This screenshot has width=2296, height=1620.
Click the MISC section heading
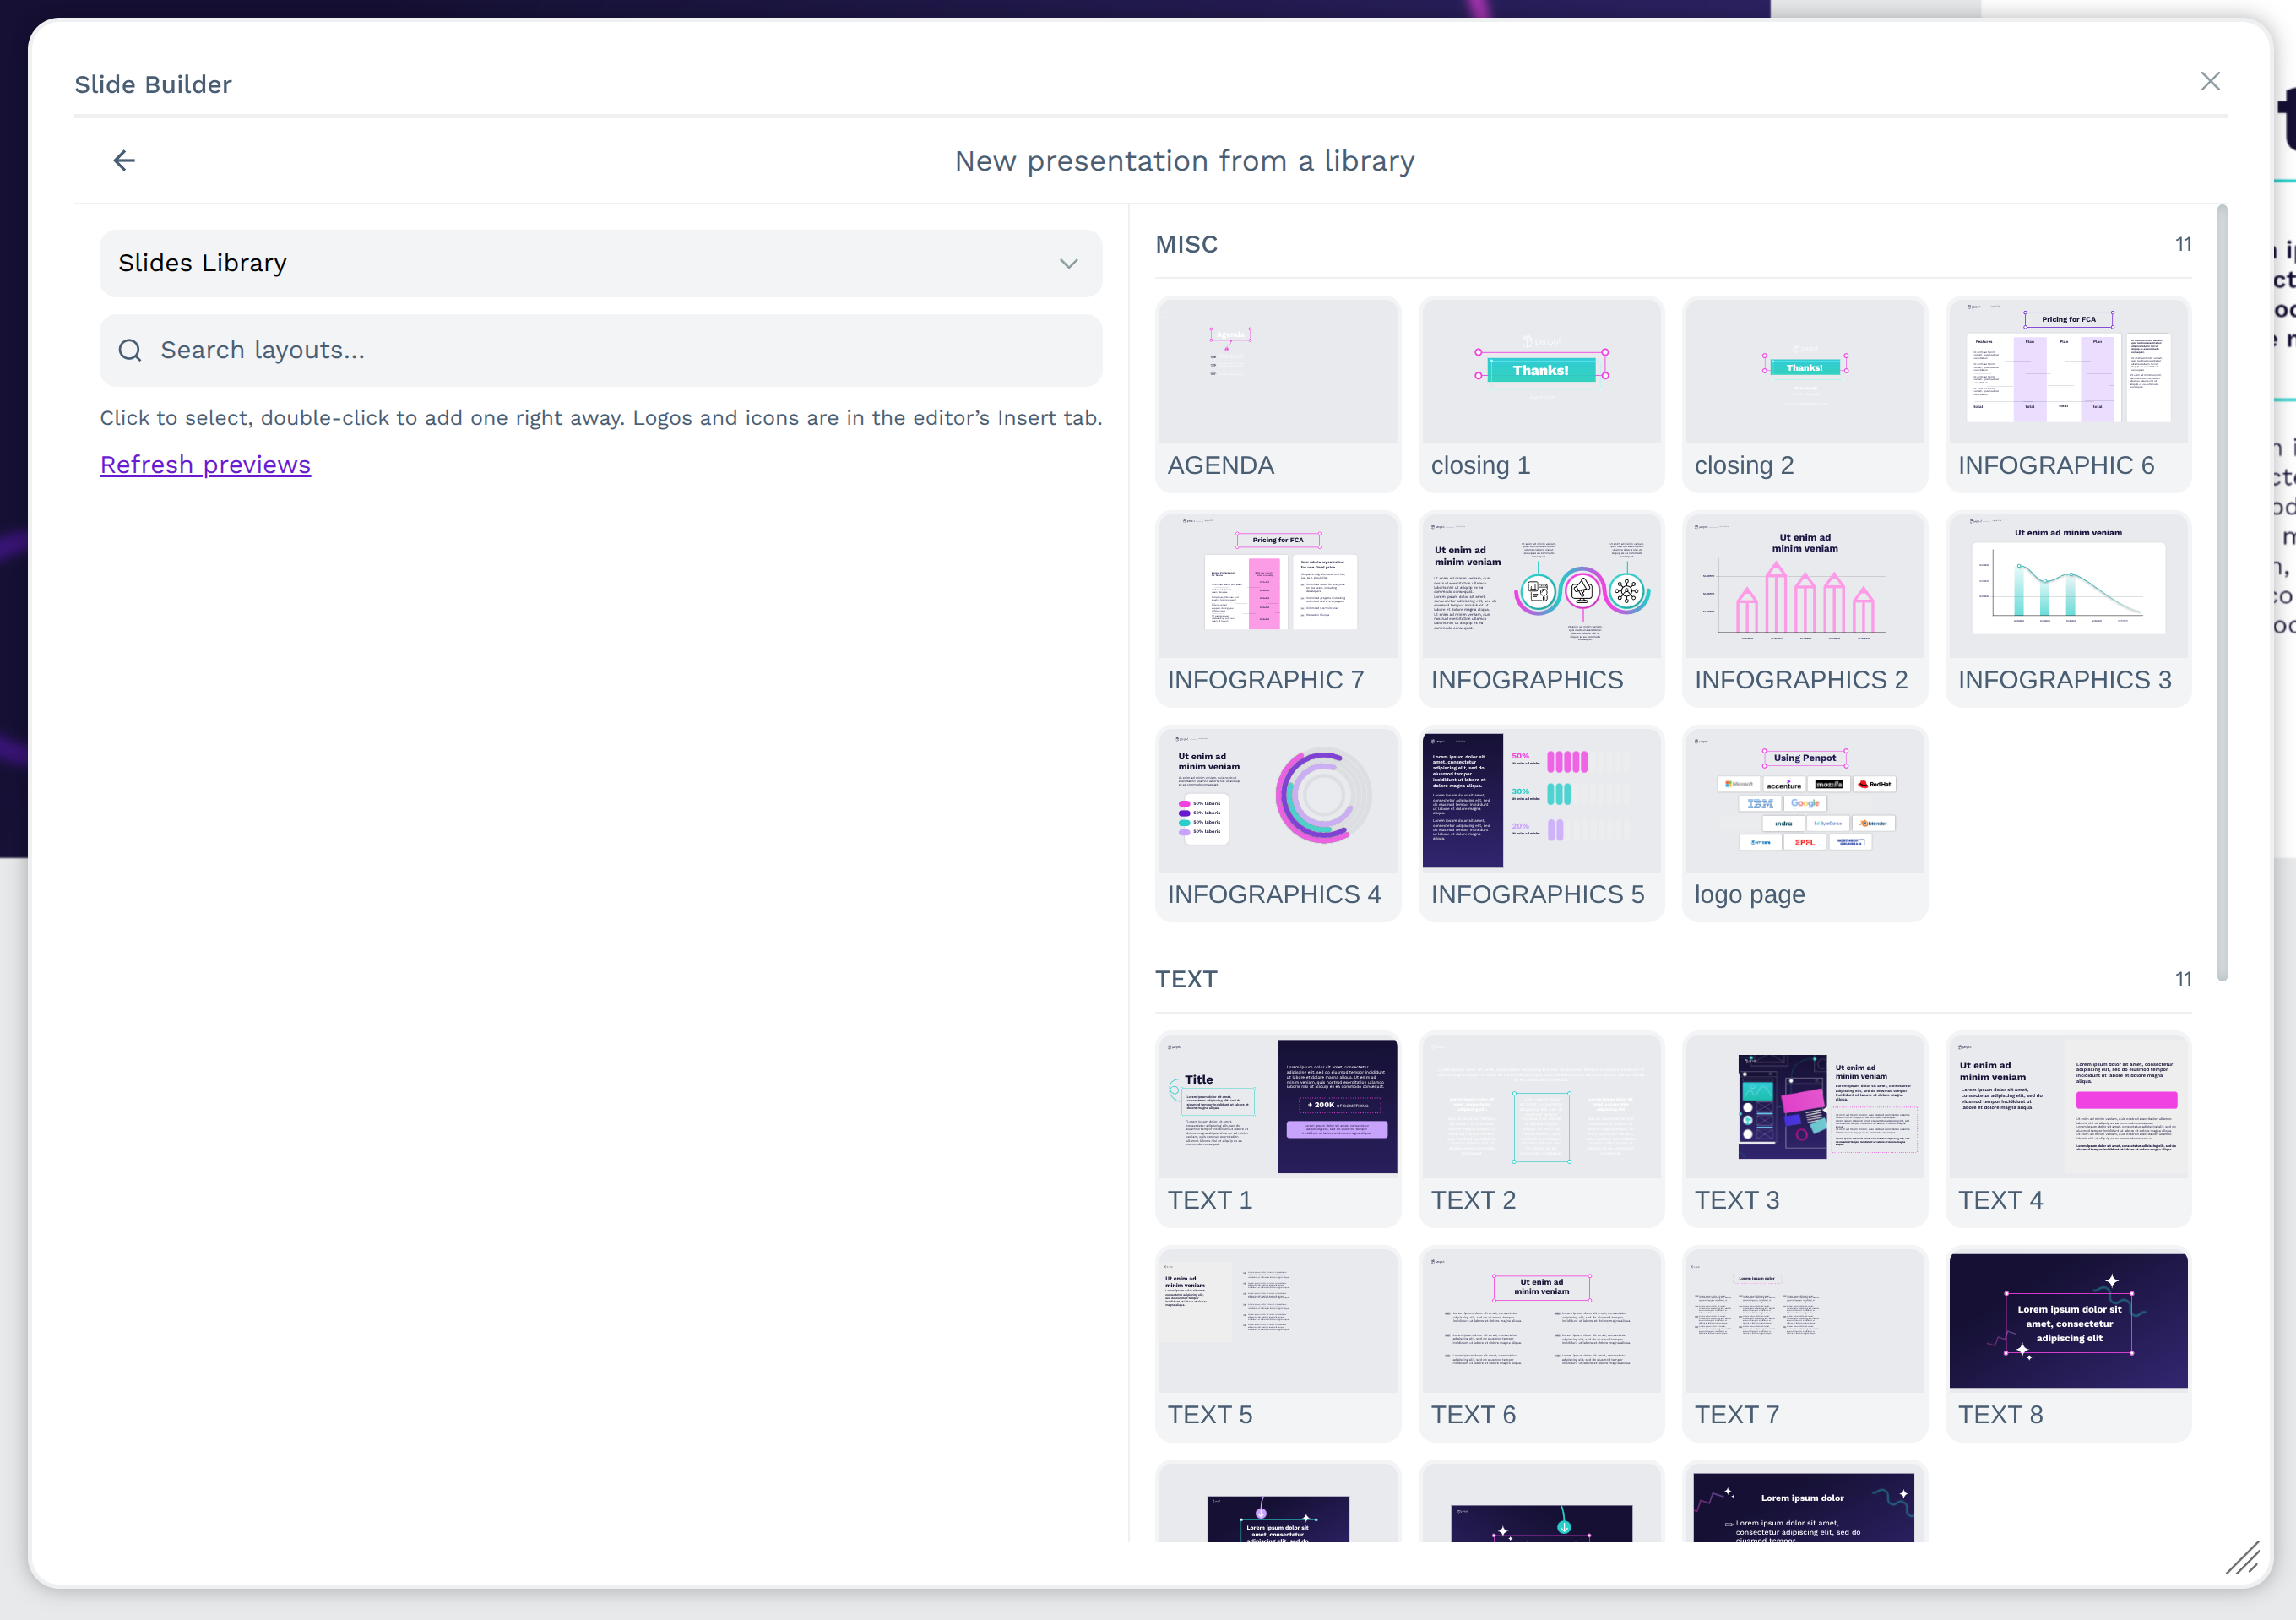[1186, 245]
